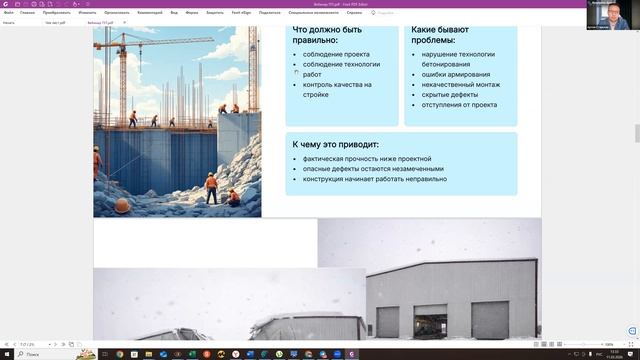This screenshot has height=360, width=640.
Task: Click the РУС language indicator
Action: pyautogui.click(x=599, y=354)
